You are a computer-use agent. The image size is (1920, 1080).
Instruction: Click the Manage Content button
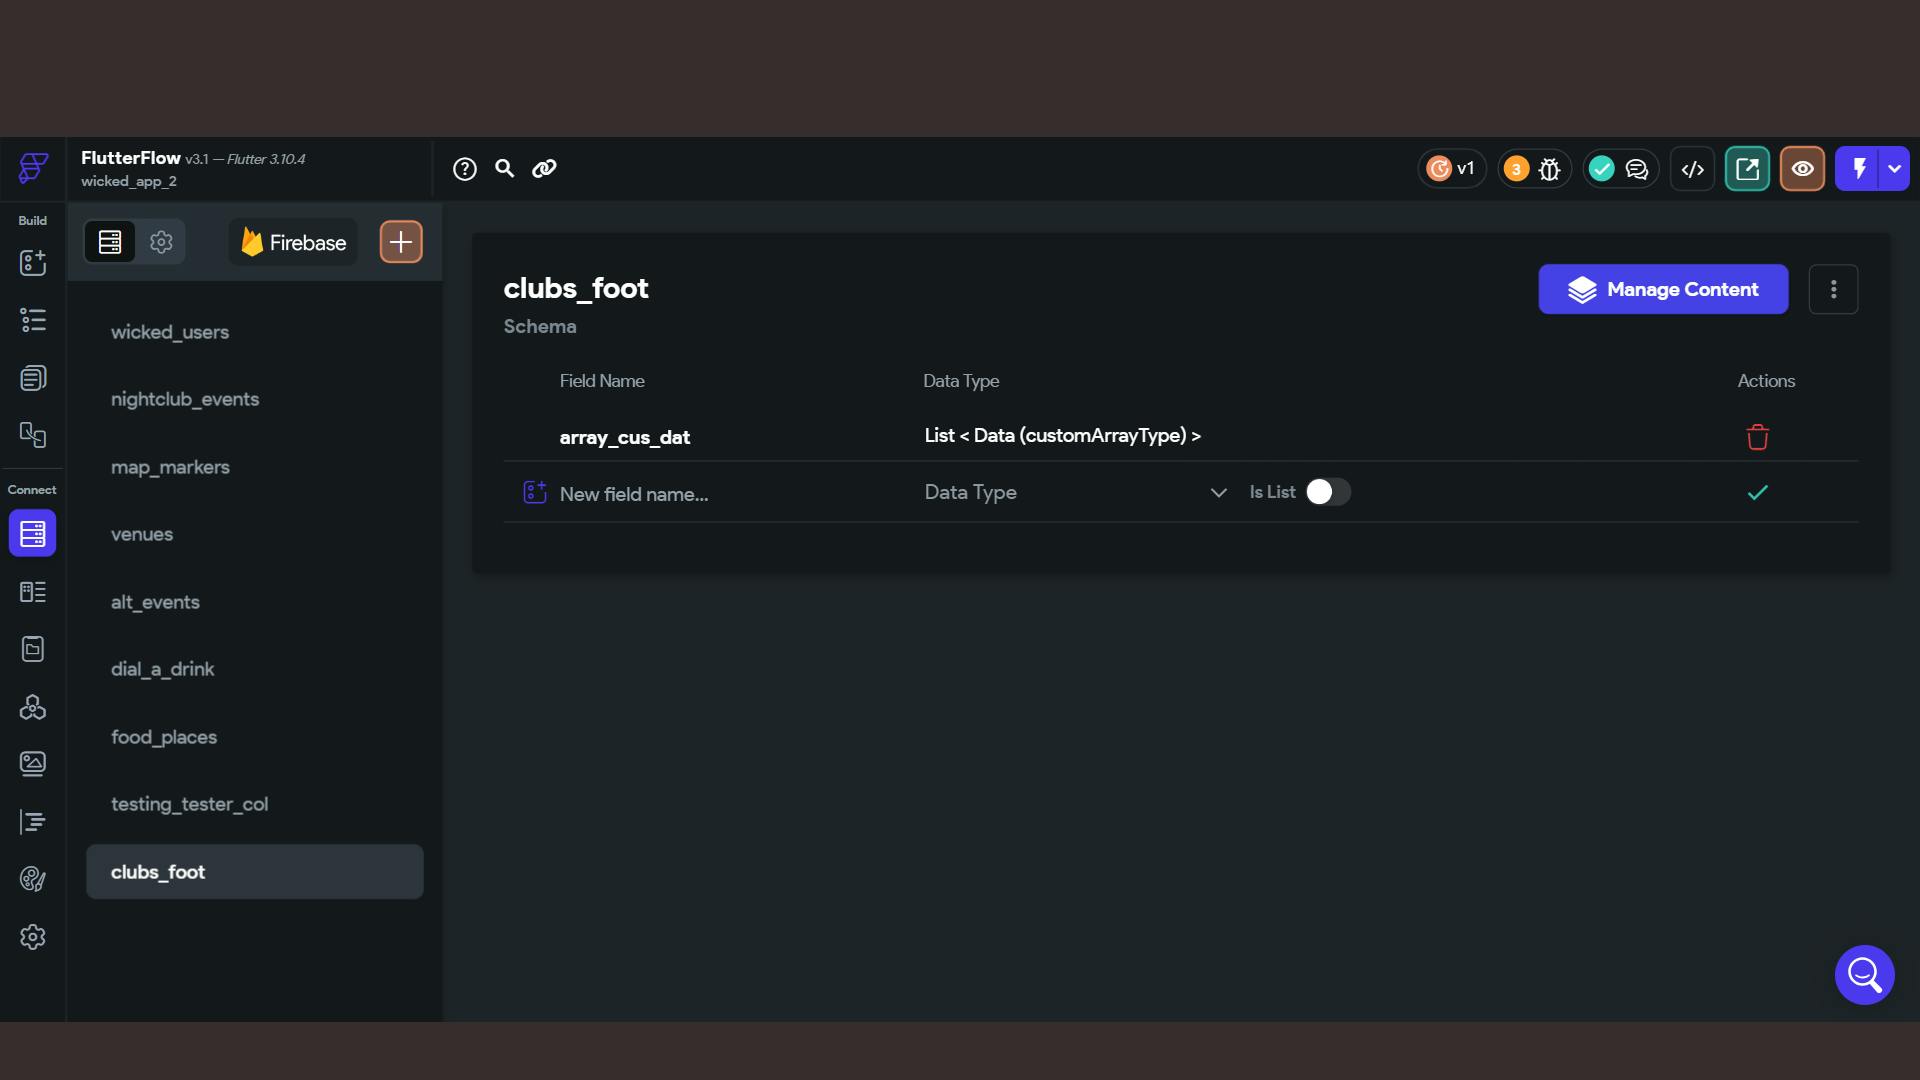(x=1662, y=289)
